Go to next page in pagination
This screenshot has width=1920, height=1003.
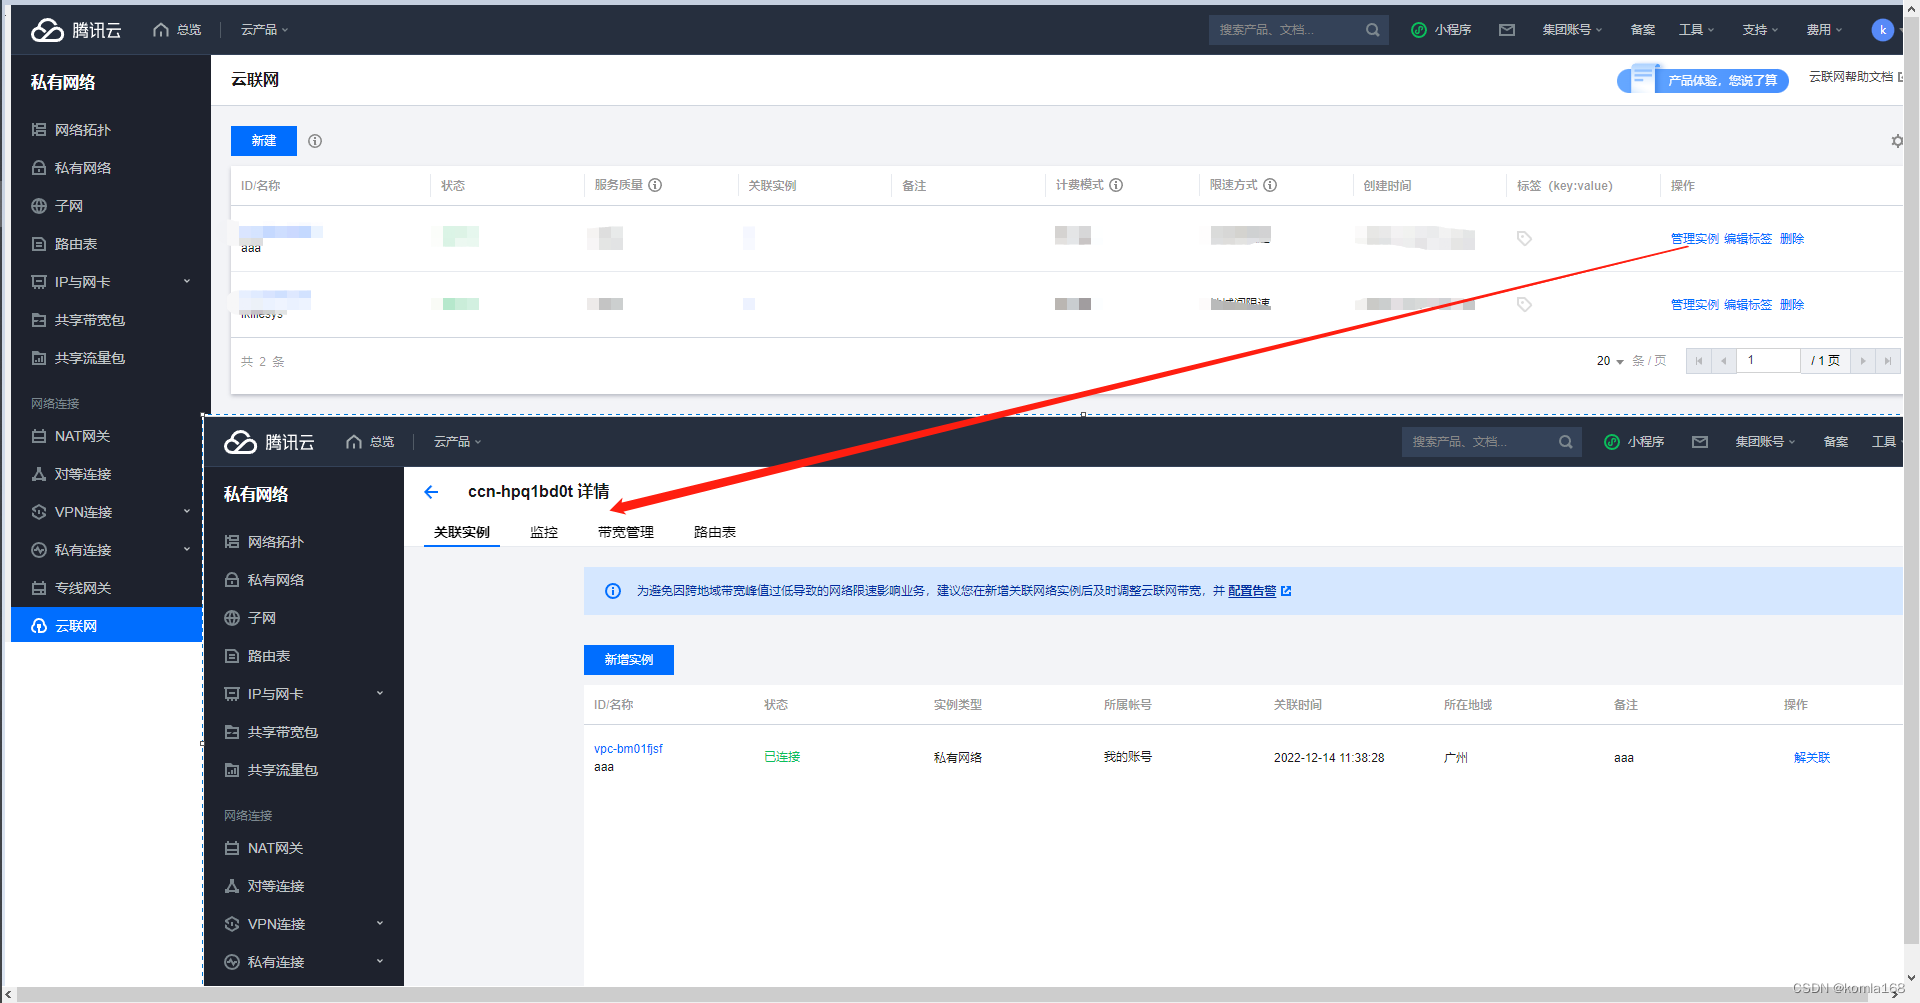[1862, 360]
